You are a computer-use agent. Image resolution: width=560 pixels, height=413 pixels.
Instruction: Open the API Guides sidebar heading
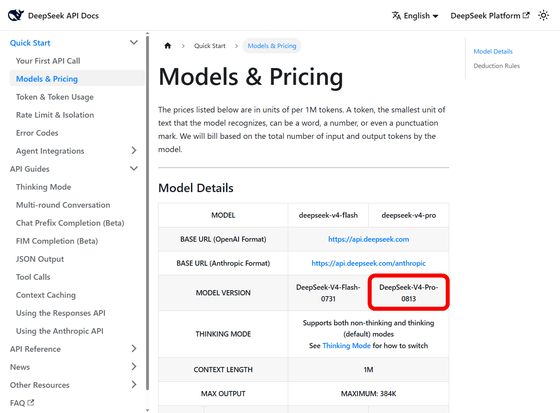30,169
